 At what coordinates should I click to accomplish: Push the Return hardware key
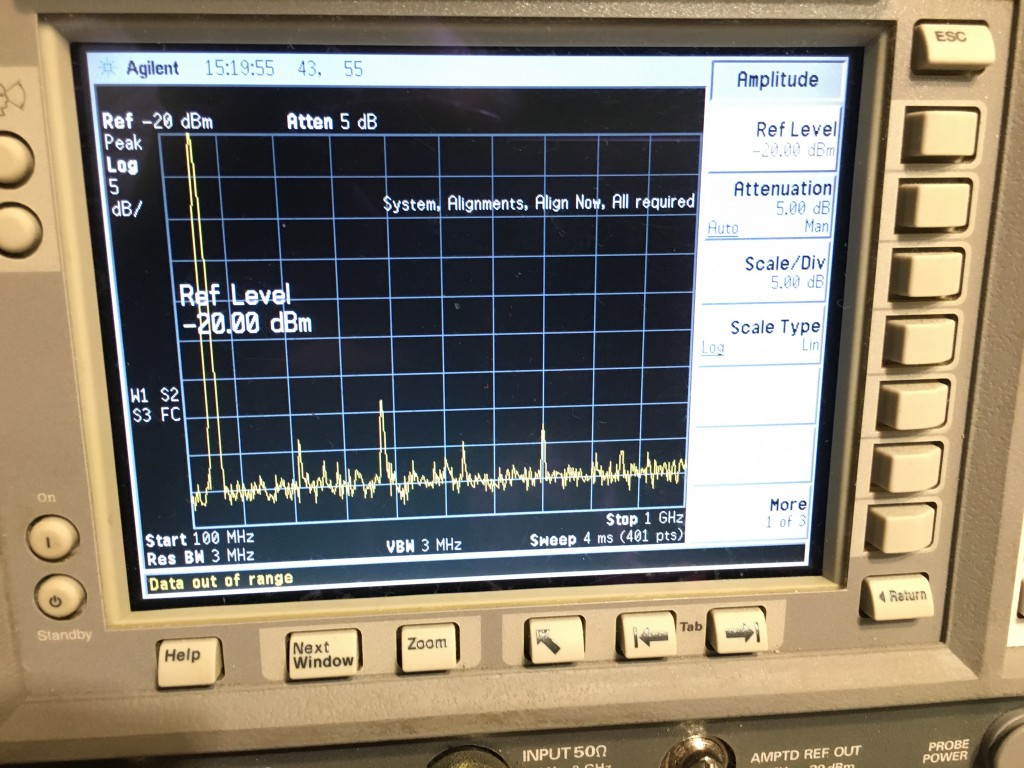coord(897,596)
